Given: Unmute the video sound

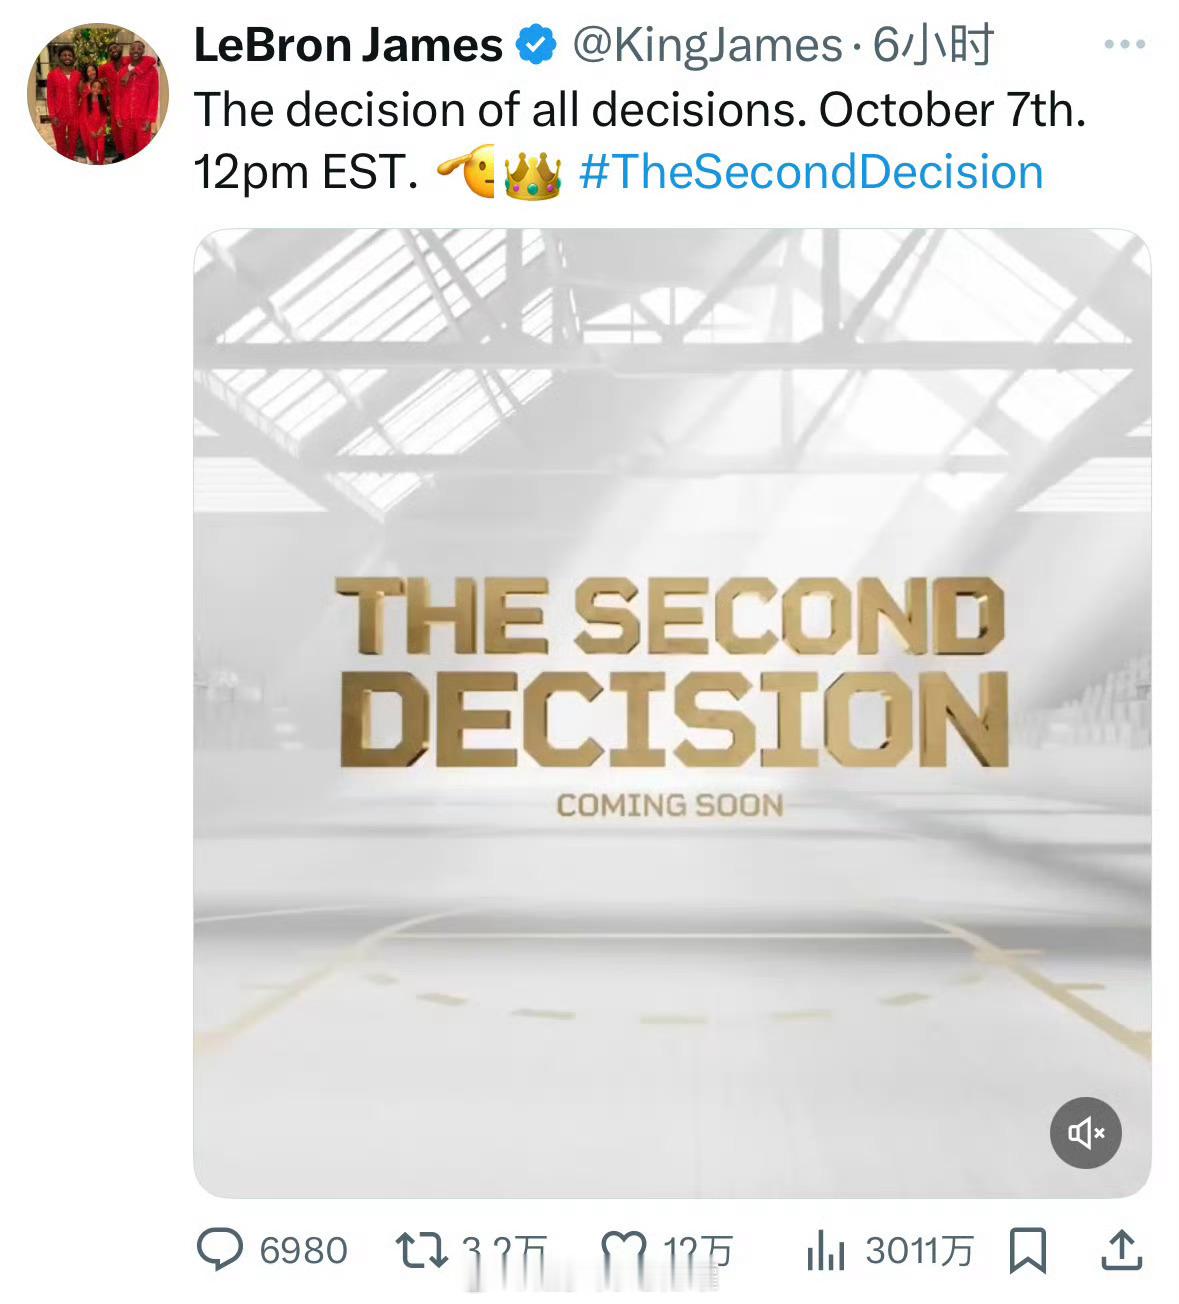Looking at the screenshot, I should 1085,1132.
